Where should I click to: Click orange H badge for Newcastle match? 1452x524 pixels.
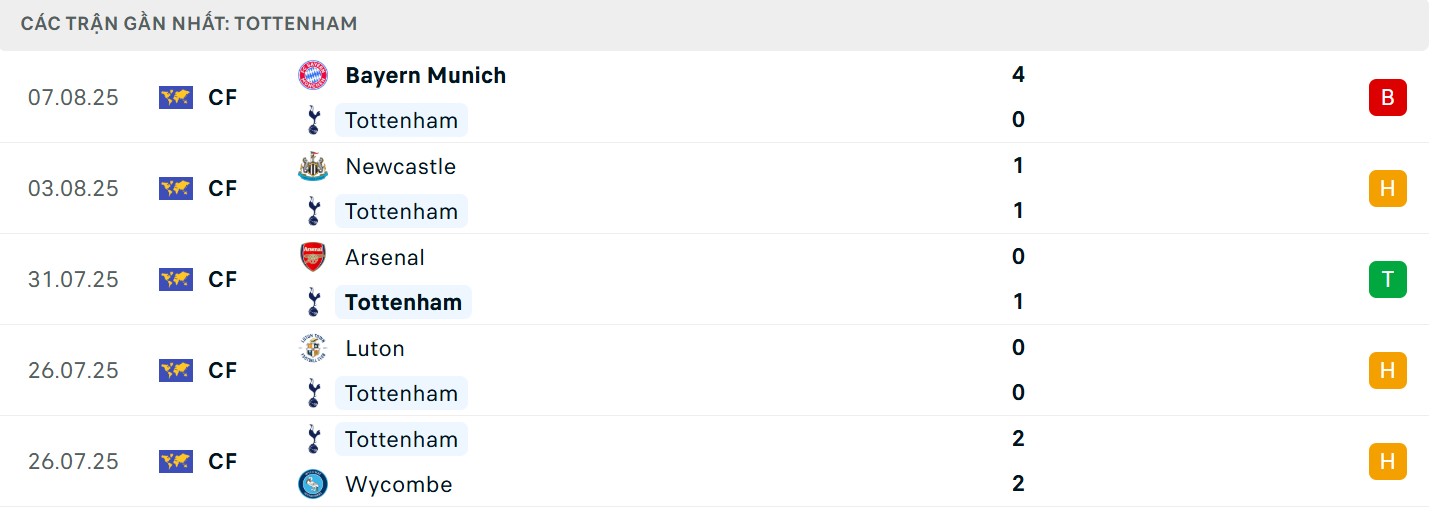1387,189
